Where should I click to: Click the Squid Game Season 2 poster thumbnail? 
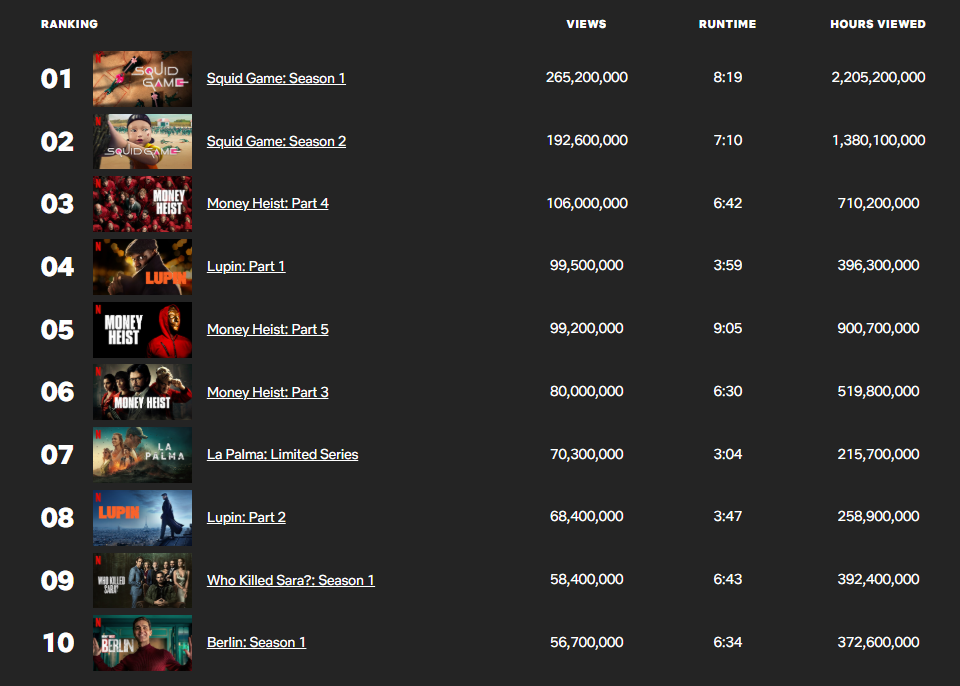(142, 141)
